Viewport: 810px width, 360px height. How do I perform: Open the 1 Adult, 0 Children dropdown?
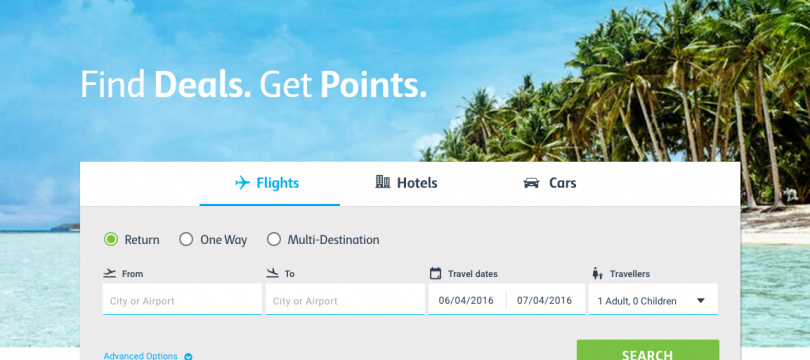pyautogui.click(x=653, y=299)
